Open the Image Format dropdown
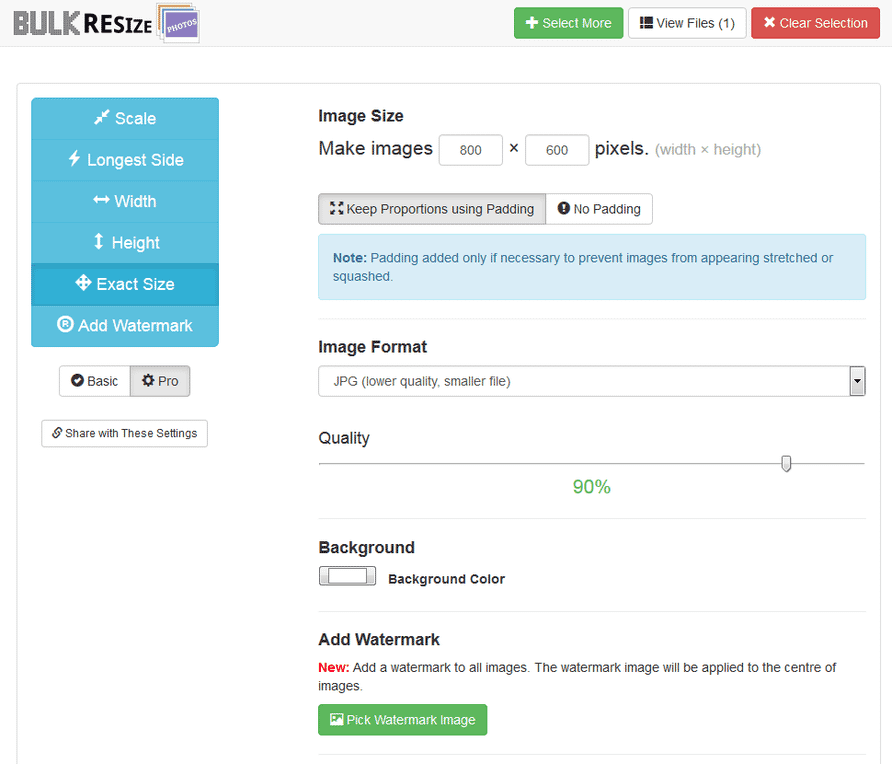This screenshot has height=764, width=892. [583, 381]
